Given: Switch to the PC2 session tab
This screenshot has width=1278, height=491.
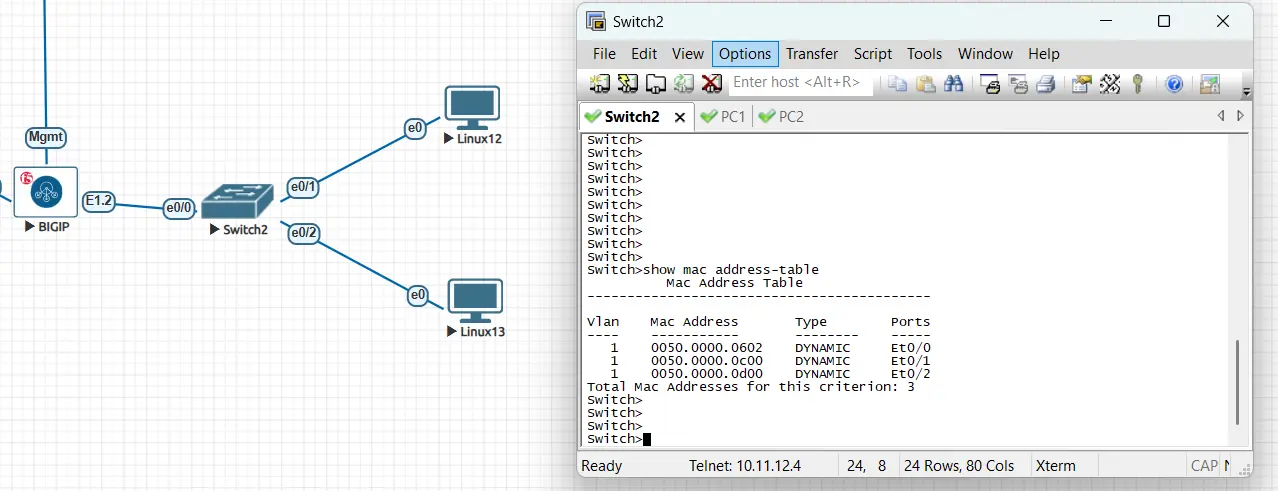Looking at the screenshot, I should click(781, 116).
